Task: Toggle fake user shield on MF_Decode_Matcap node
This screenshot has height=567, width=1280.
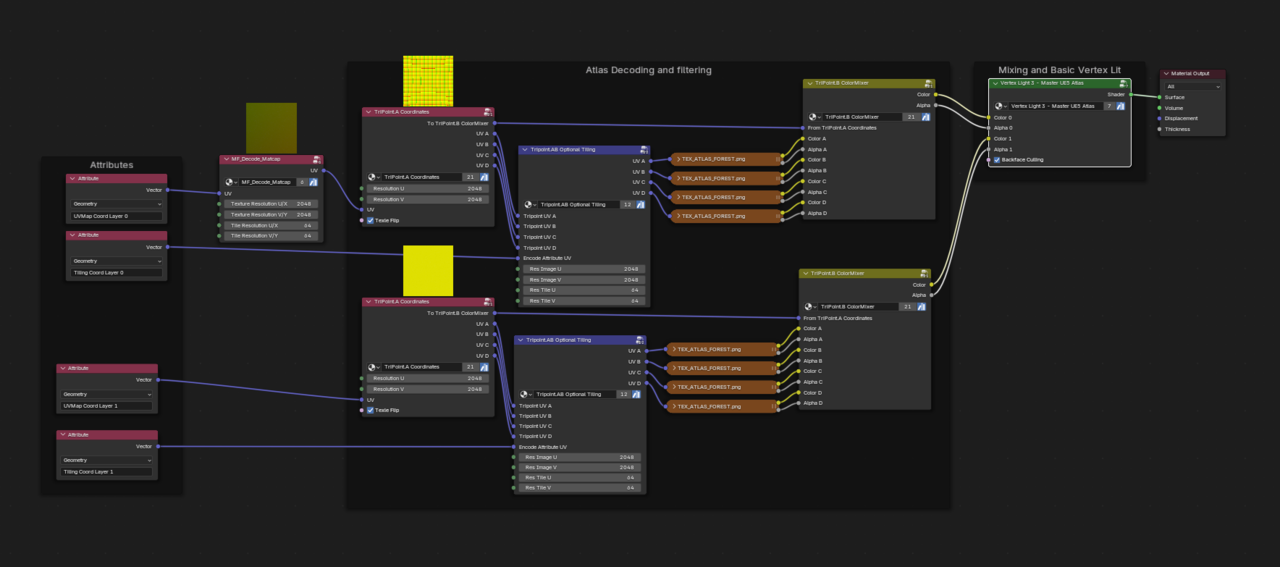Action: [x=315, y=182]
